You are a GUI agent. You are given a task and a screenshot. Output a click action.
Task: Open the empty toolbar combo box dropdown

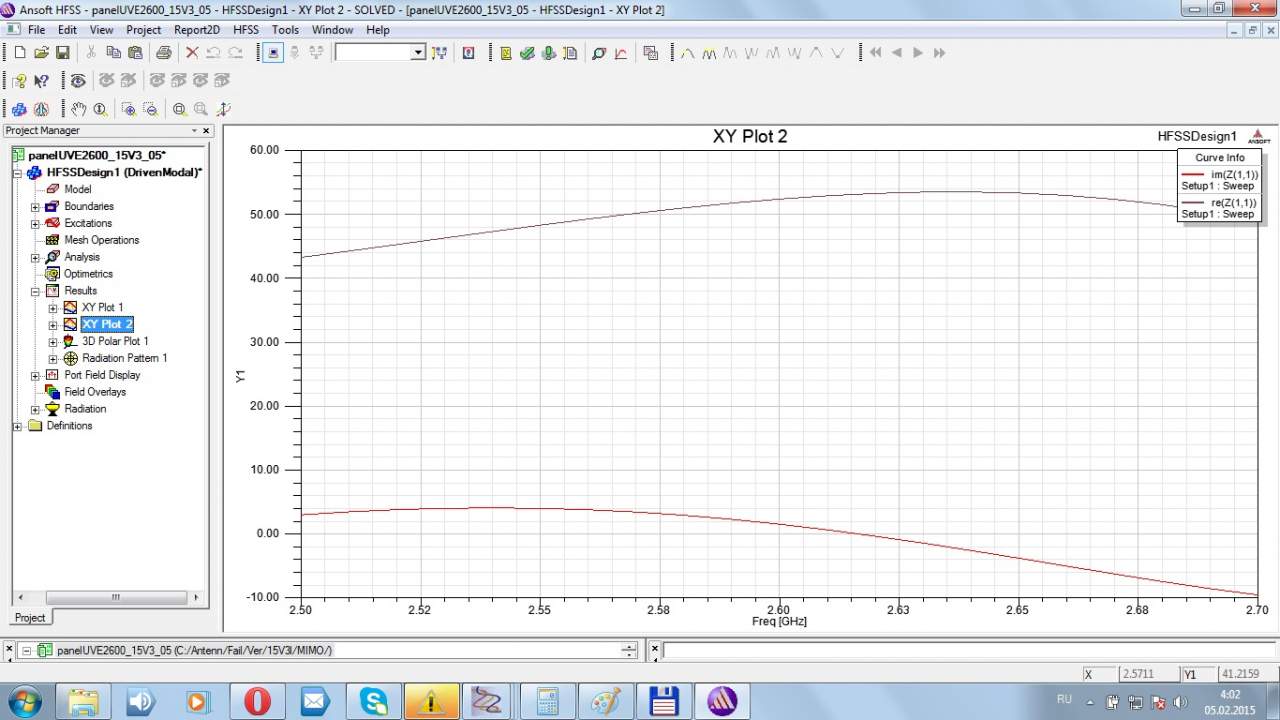(x=418, y=53)
